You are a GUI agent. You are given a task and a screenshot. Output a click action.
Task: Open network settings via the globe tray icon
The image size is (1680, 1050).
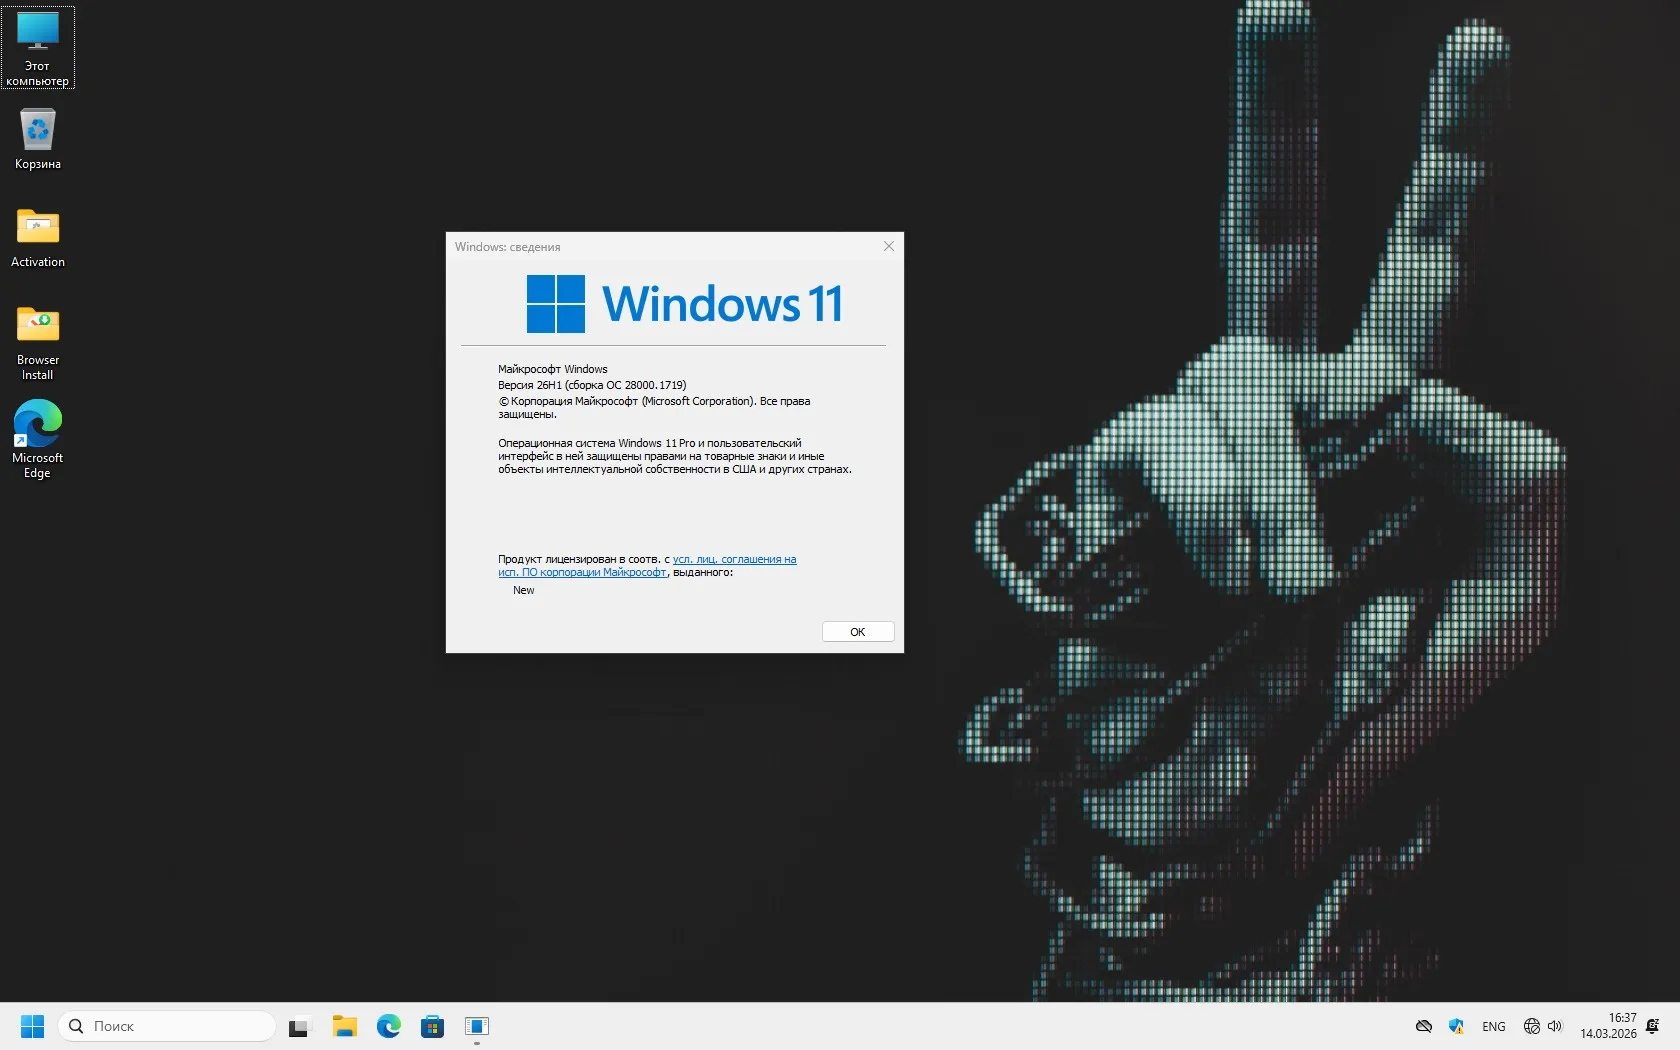pyautogui.click(x=1530, y=1026)
